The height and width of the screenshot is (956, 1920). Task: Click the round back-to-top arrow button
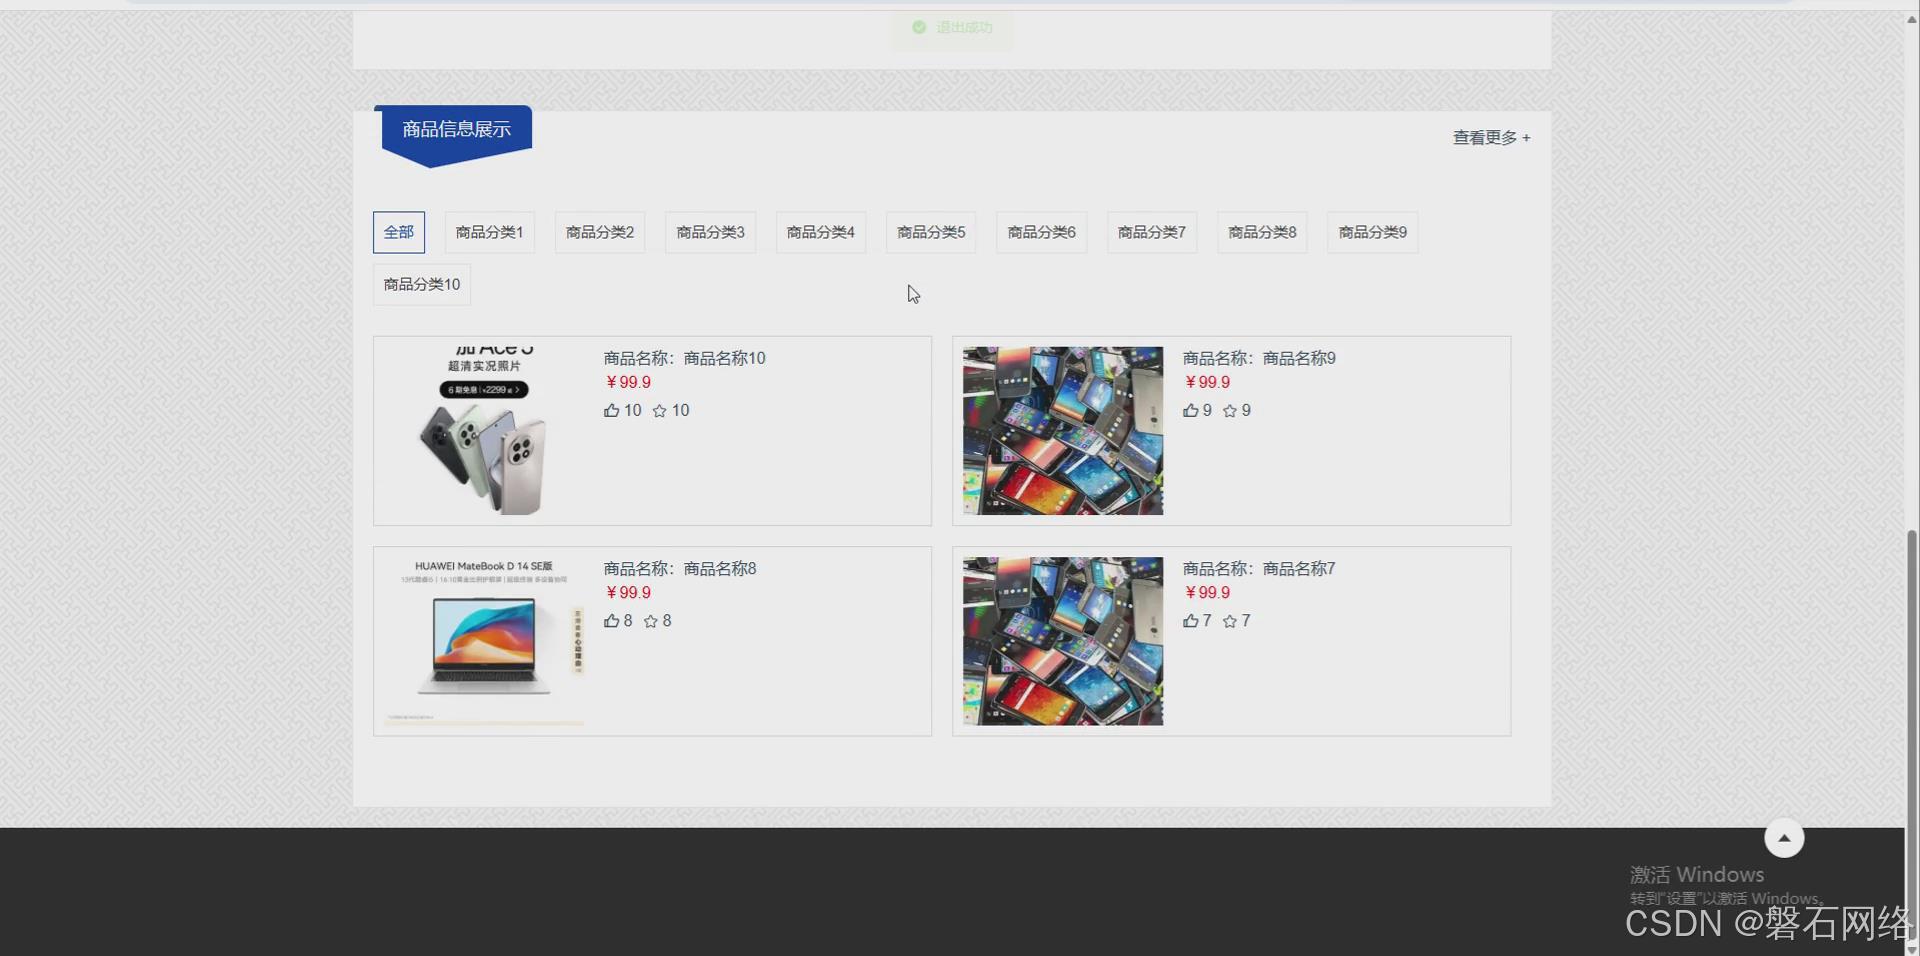[x=1784, y=838]
